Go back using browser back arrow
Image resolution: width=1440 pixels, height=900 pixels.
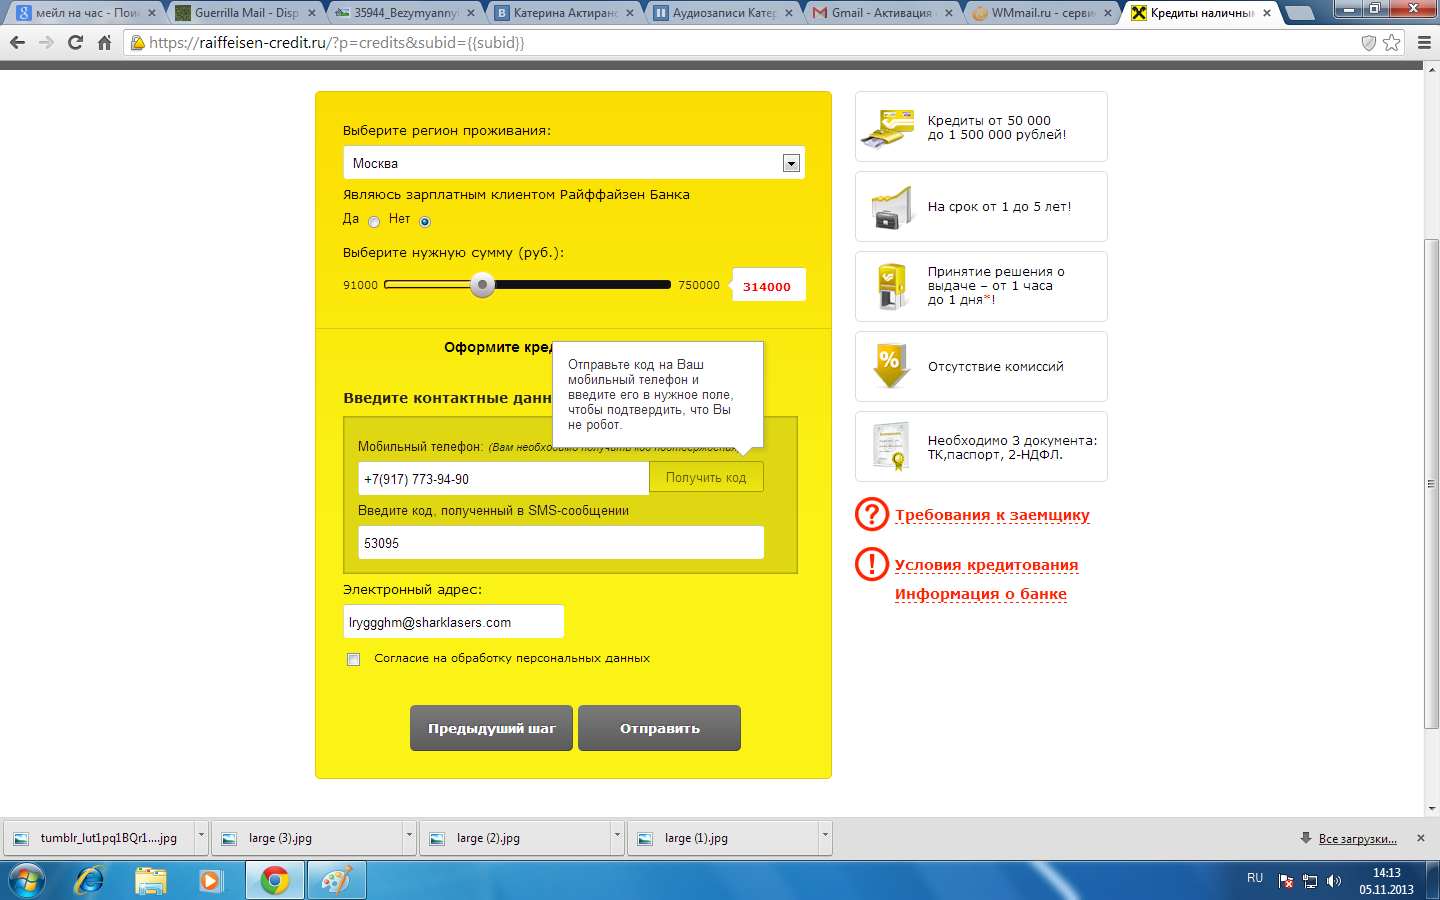(x=17, y=42)
